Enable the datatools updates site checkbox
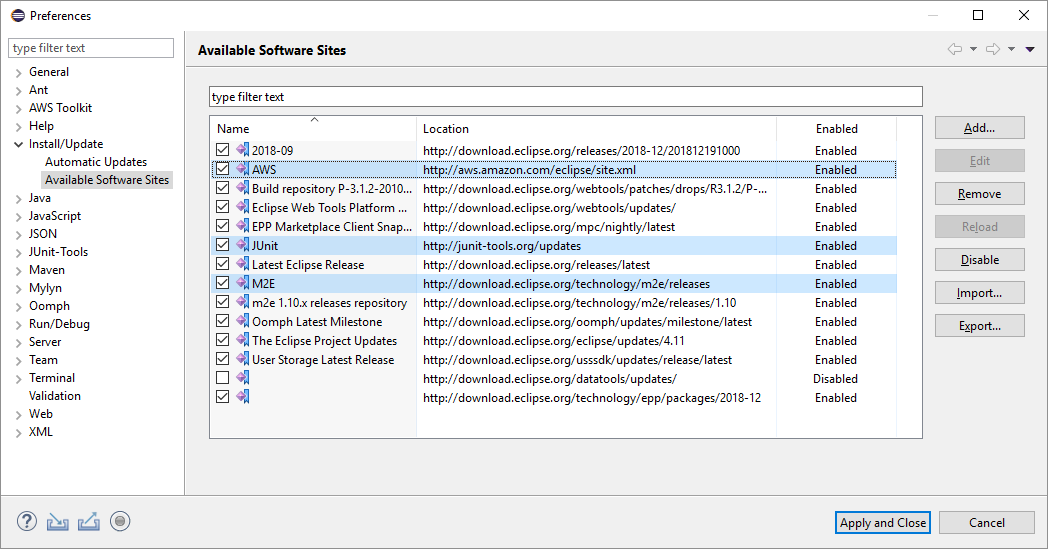The image size is (1048, 549). [223, 379]
